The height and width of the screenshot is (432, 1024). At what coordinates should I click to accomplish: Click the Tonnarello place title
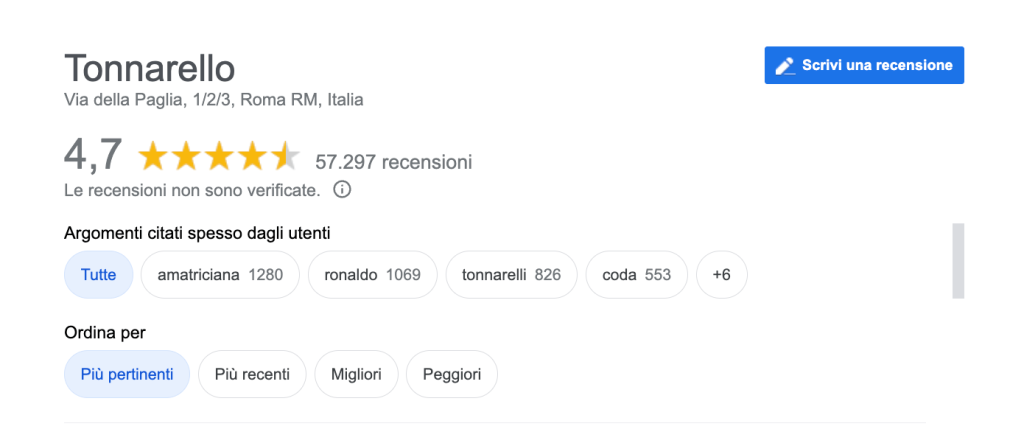[150, 68]
